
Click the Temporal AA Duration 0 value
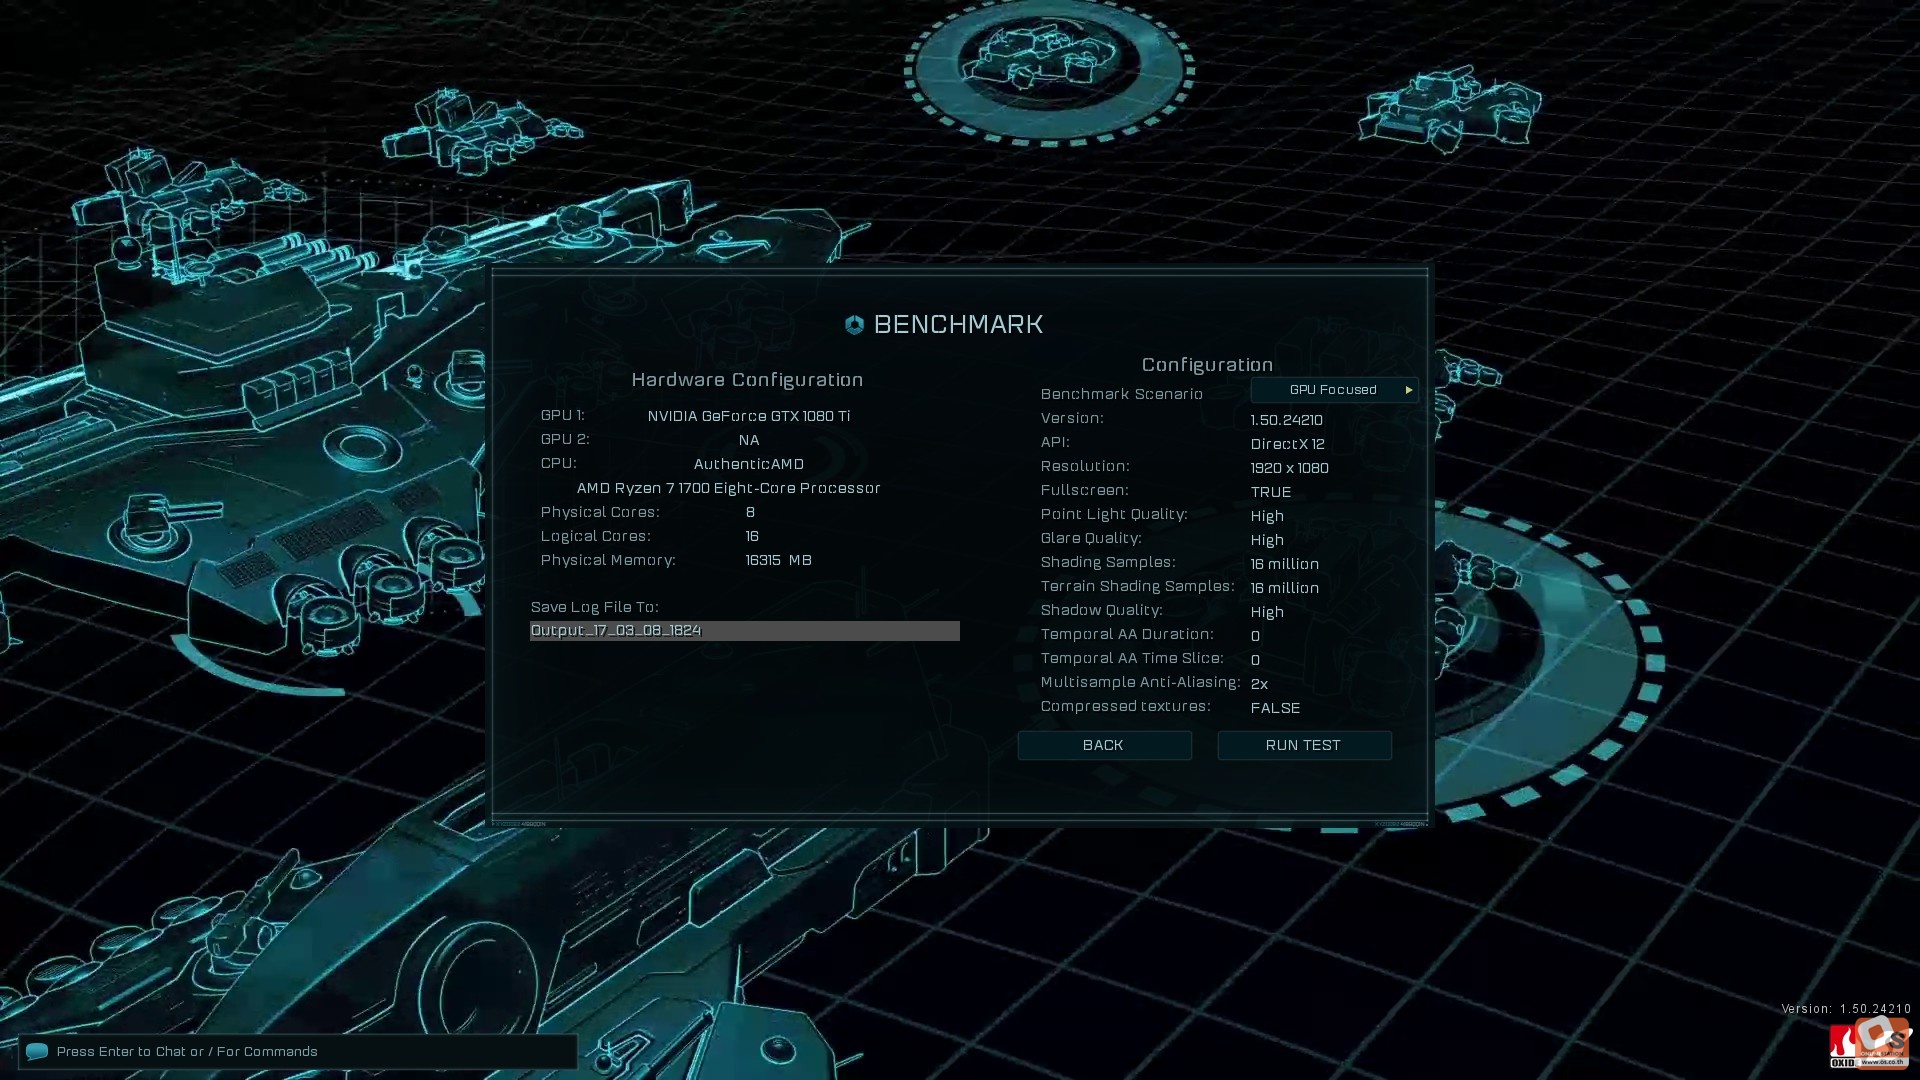[1255, 636]
